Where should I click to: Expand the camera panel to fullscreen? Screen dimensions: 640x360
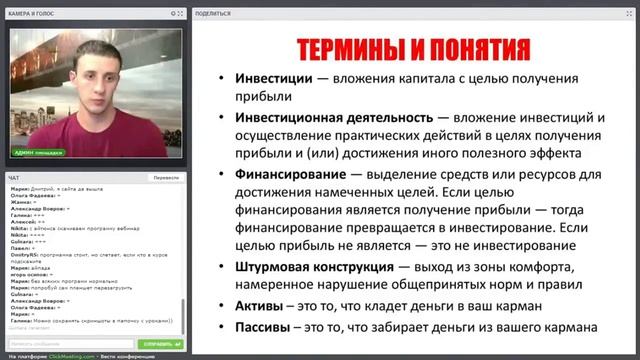(x=180, y=13)
